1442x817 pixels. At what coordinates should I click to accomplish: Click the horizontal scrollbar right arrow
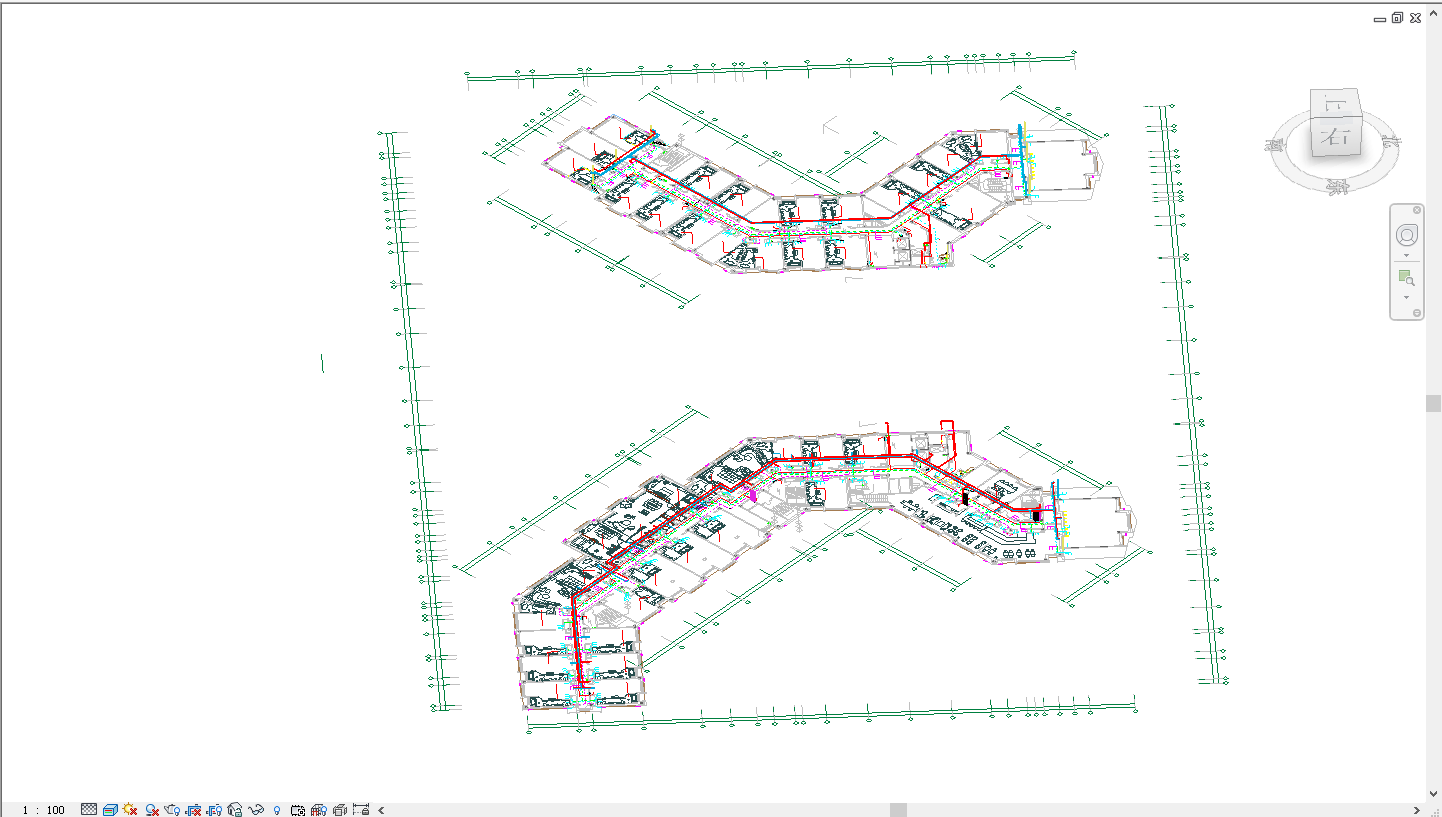(1417, 810)
